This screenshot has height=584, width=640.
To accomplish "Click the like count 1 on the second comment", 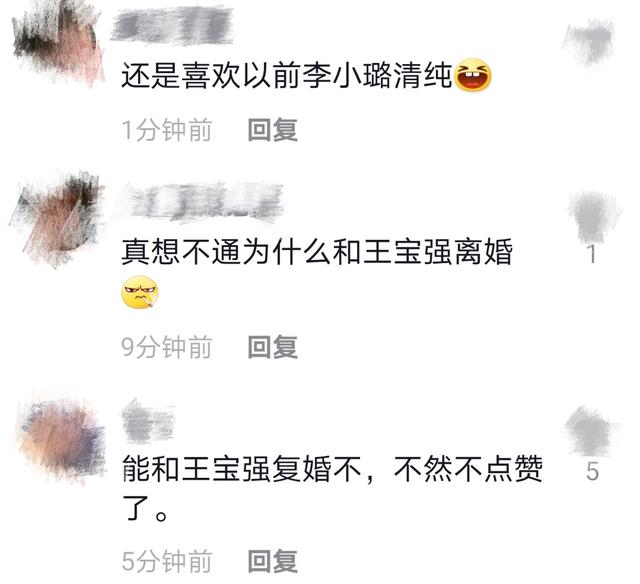I will click(x=592, y=254).
